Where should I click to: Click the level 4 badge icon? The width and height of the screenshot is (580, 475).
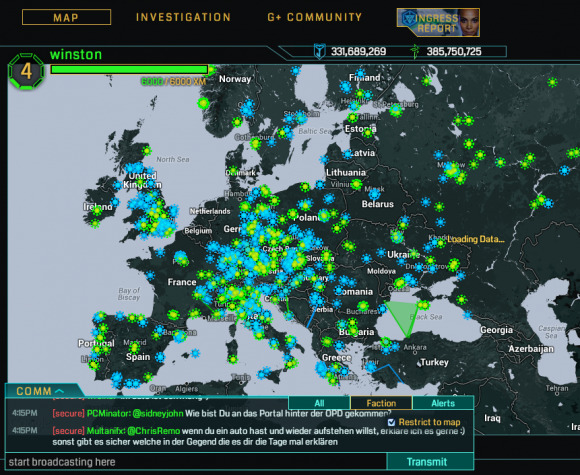pyautogui.click(x=26, y=71)
